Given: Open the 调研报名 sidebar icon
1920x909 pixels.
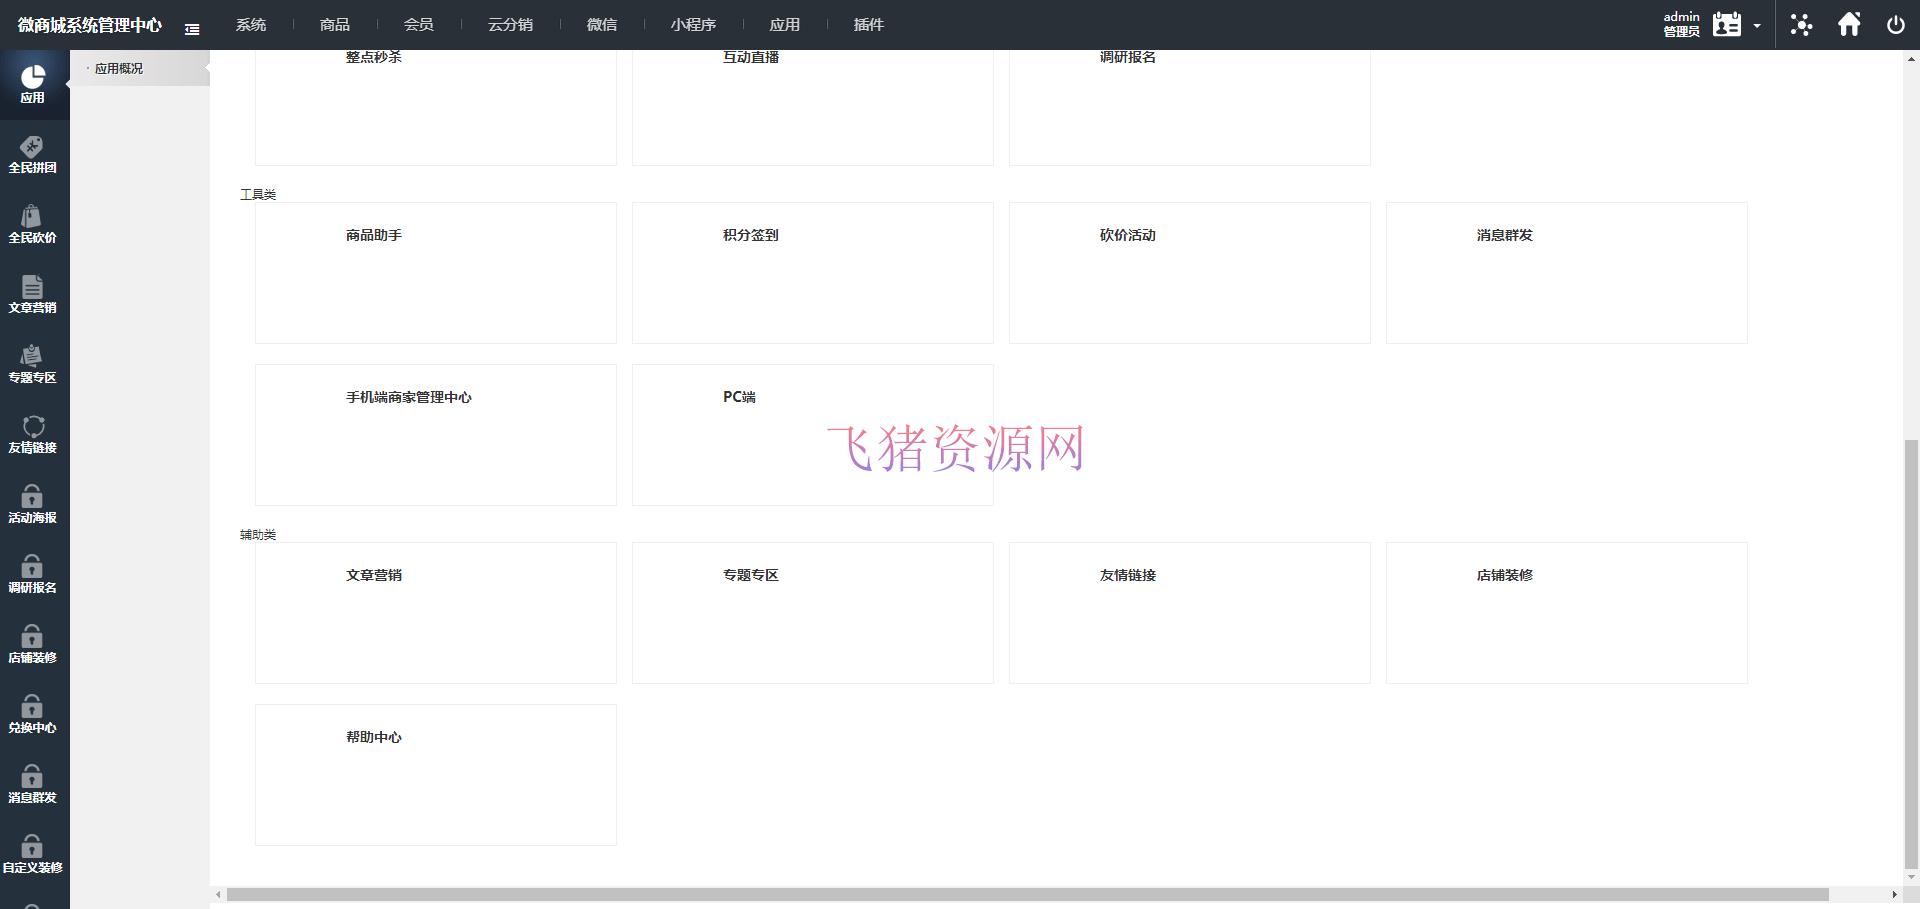Looking at the screenshot, I should point(33,575).
